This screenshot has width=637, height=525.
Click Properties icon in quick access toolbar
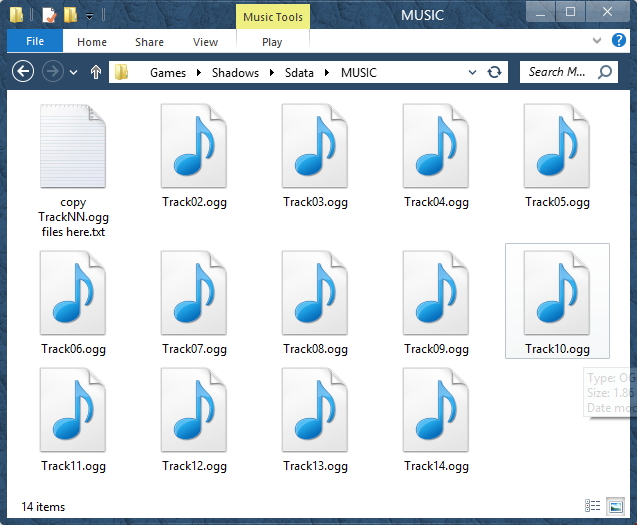48,15
